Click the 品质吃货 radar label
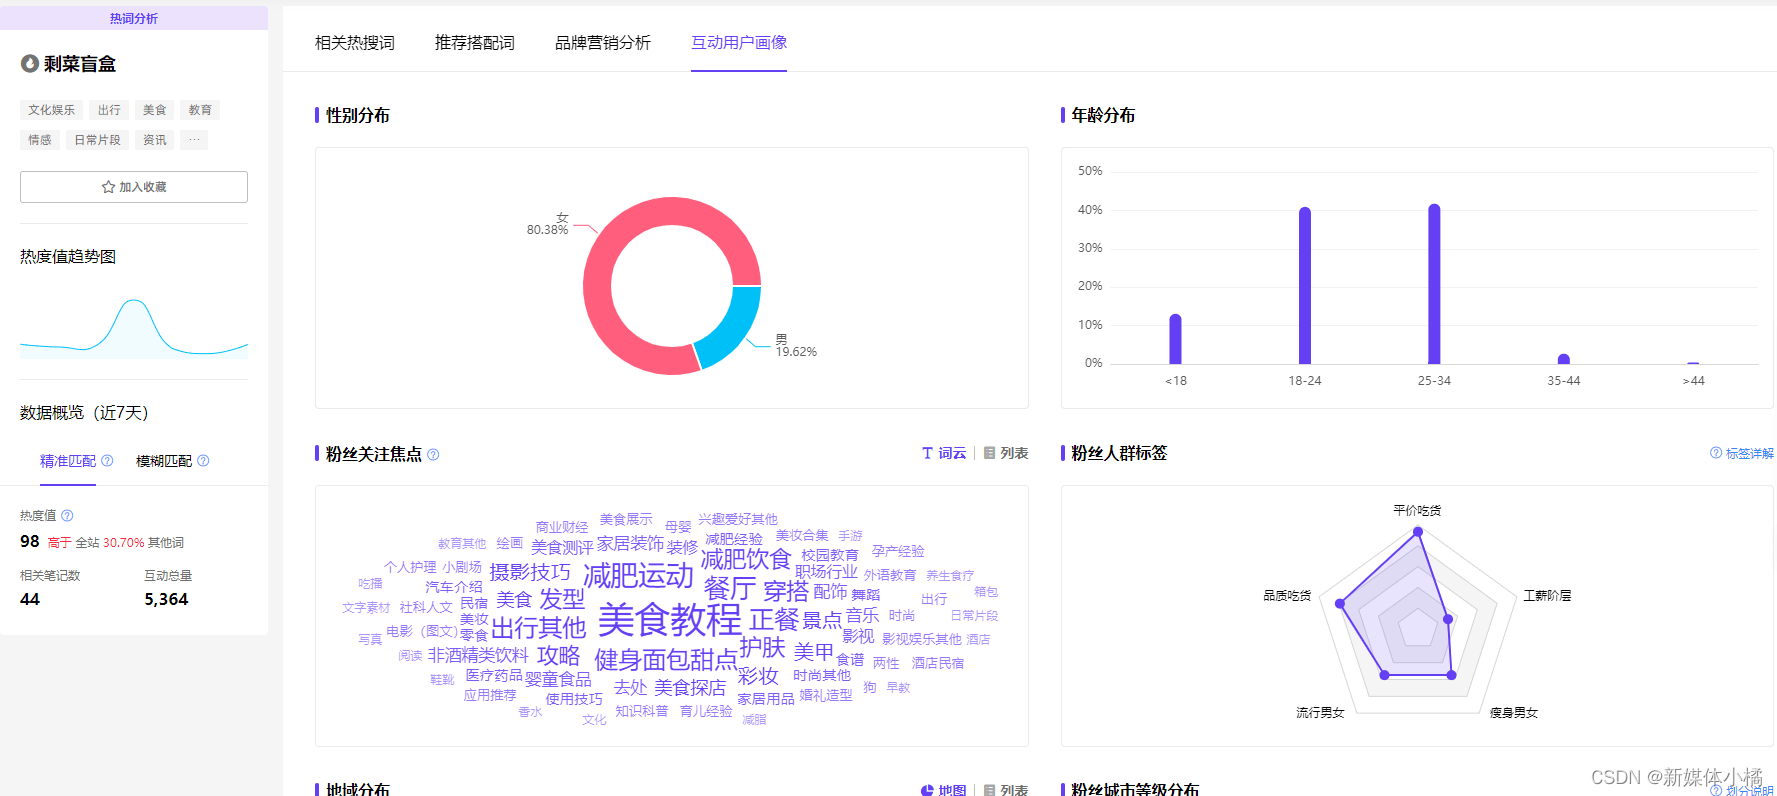Viewport: 1777px width, 796px height. pyautogui.click(x=1287, y=596)
